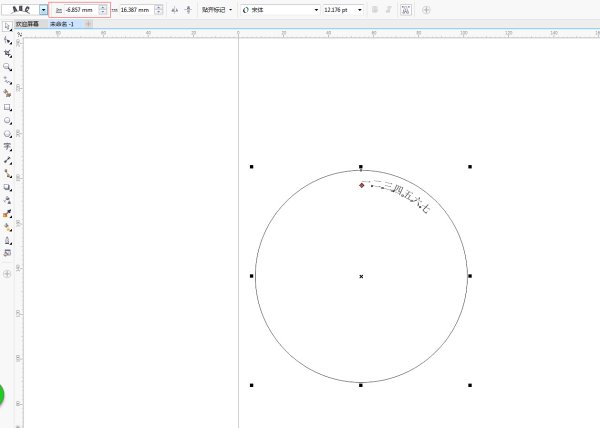Select the Color Eyedropper tool
Image resolution: width=600 pixels, height=428 pixels.
point(7,214)
